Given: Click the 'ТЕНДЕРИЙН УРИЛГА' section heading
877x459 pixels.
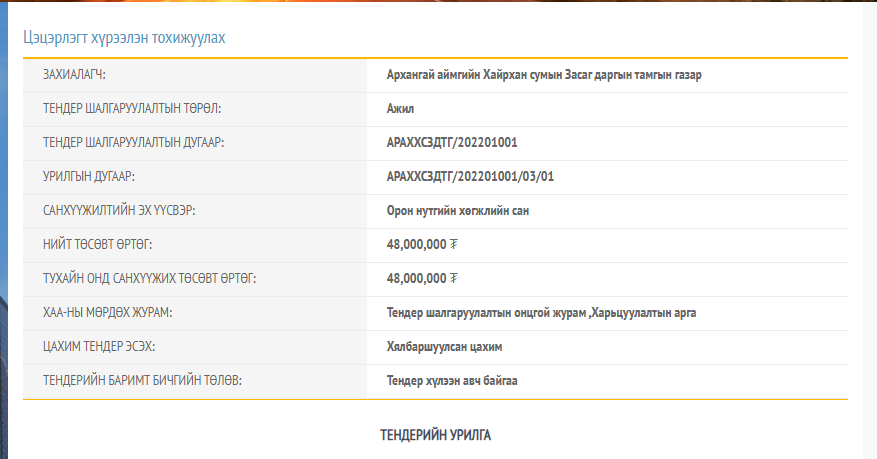Looking at the screenshot, I should 435,435.
